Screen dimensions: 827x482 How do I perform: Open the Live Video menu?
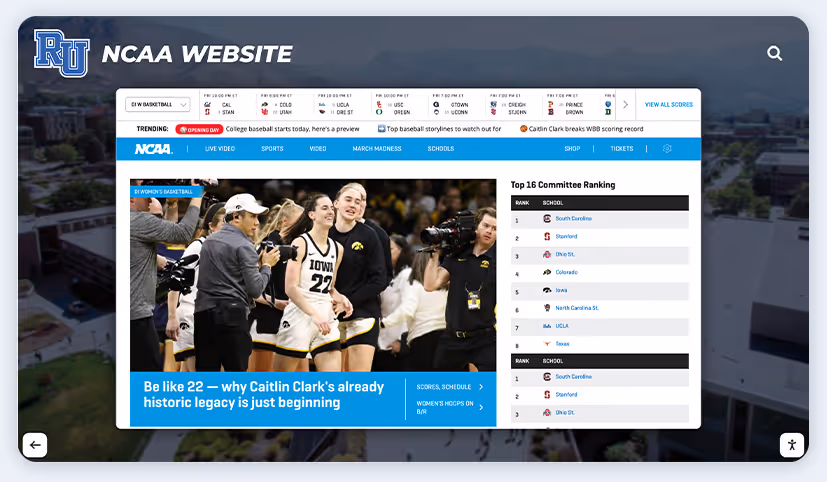coord(220,149)
